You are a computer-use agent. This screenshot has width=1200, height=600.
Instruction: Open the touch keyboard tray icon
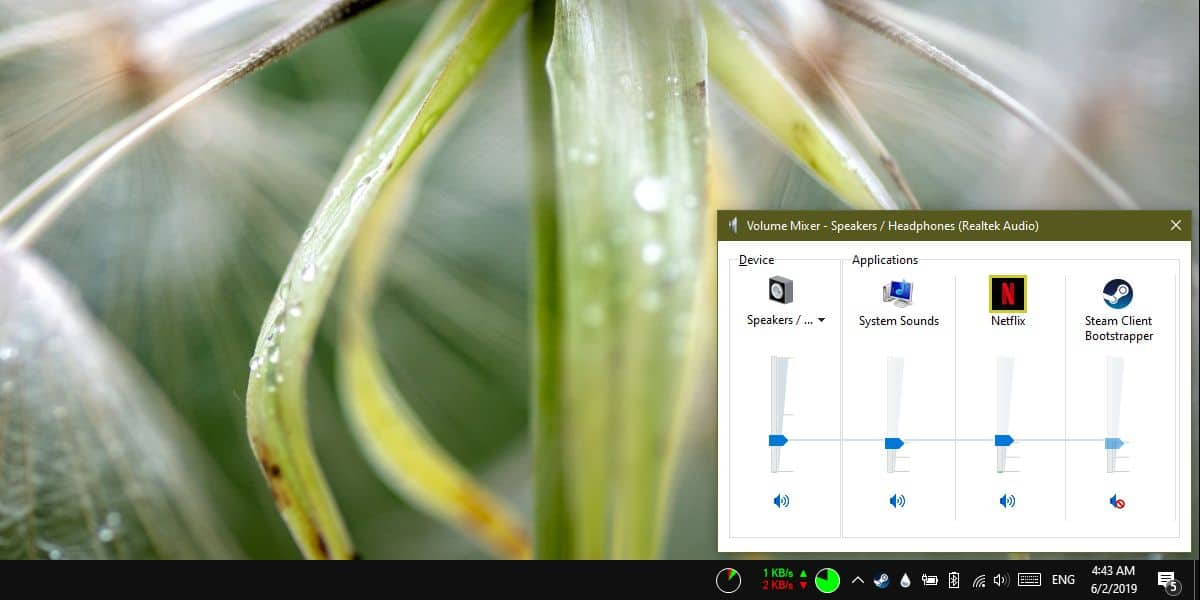point(1029,580)
